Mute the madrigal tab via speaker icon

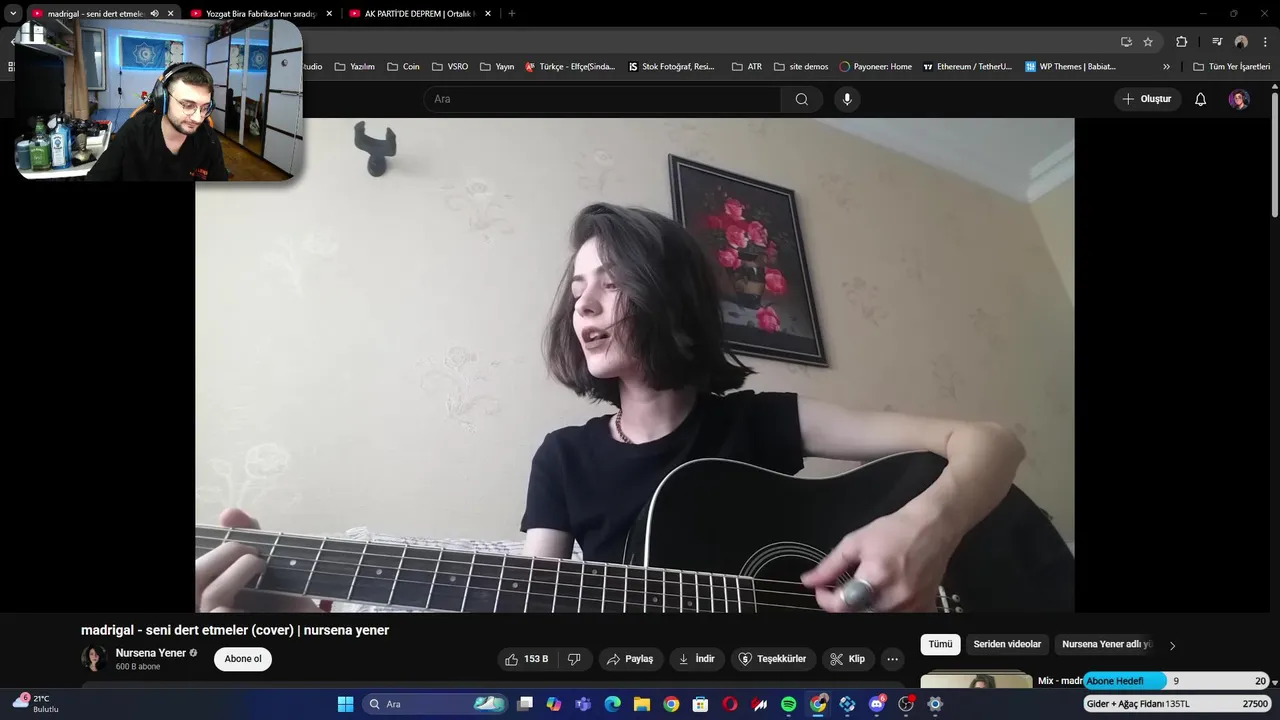[154, 14]
